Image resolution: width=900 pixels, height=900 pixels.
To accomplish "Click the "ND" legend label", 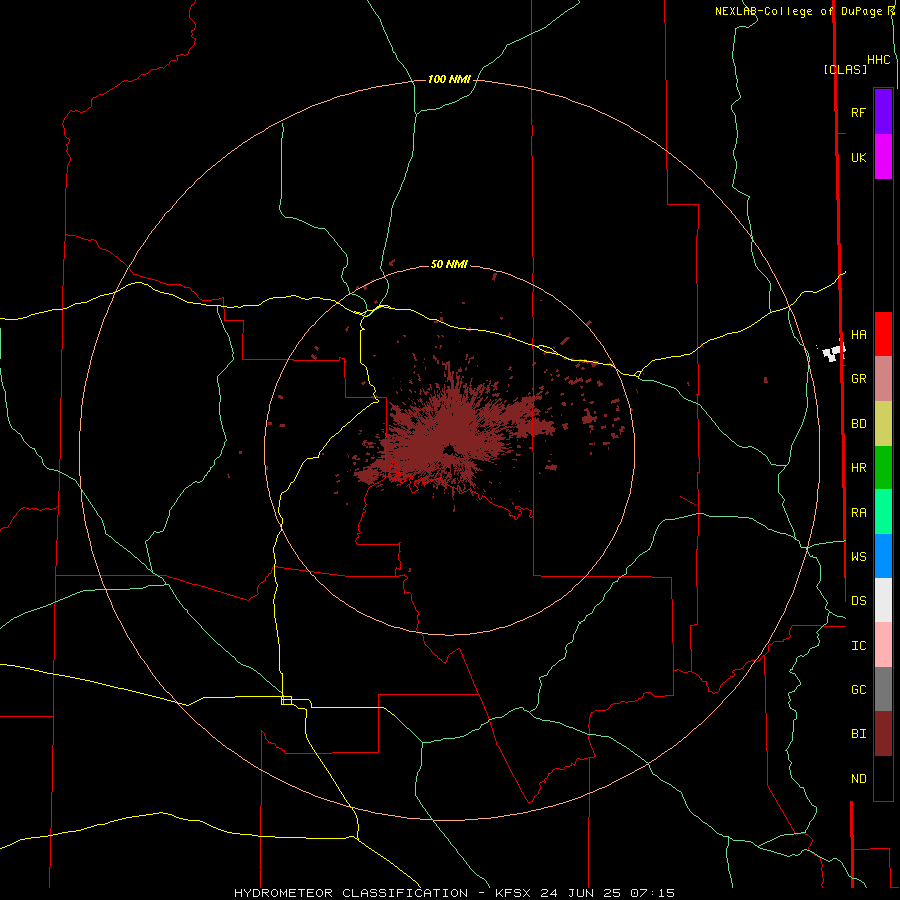I will (x=858, y=779).
